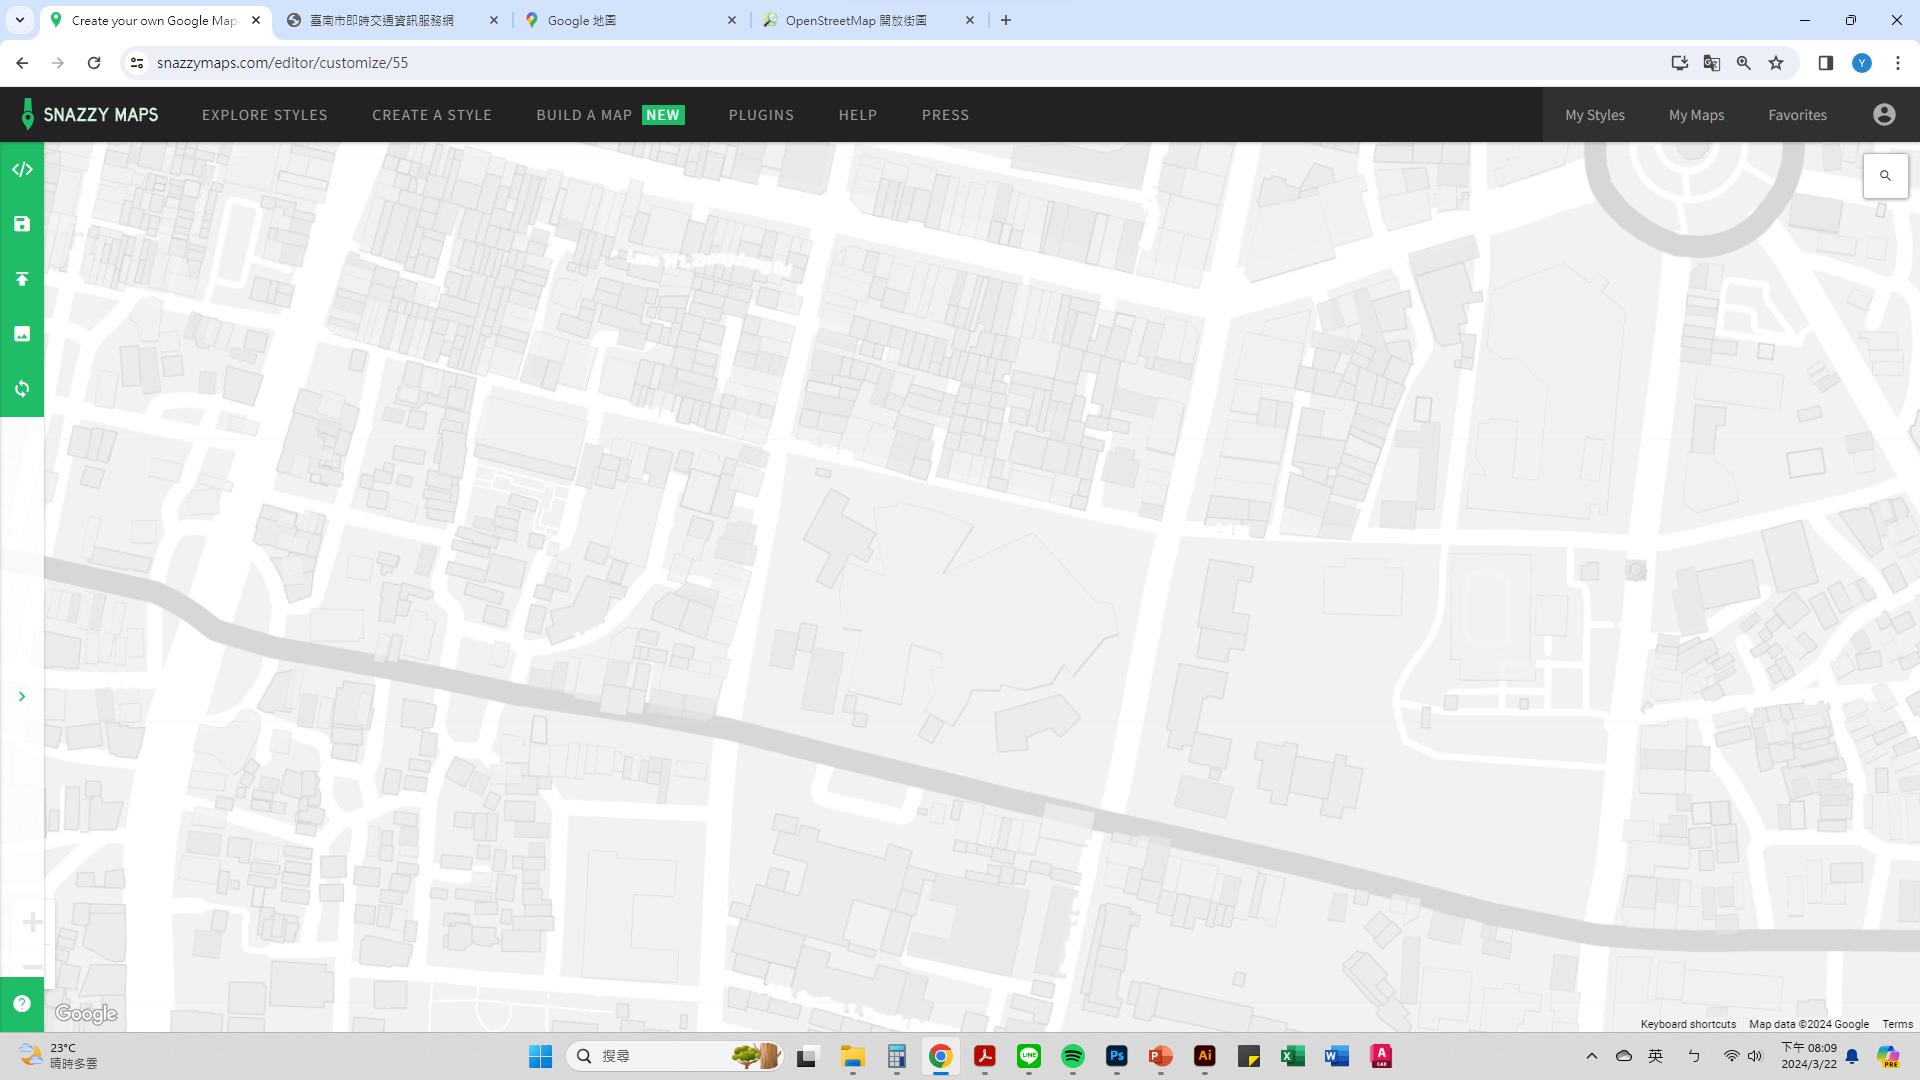Open the tab search dropdown arrow
Viewport: 1920px width, 1080px height.
click(x=19, y=20)
